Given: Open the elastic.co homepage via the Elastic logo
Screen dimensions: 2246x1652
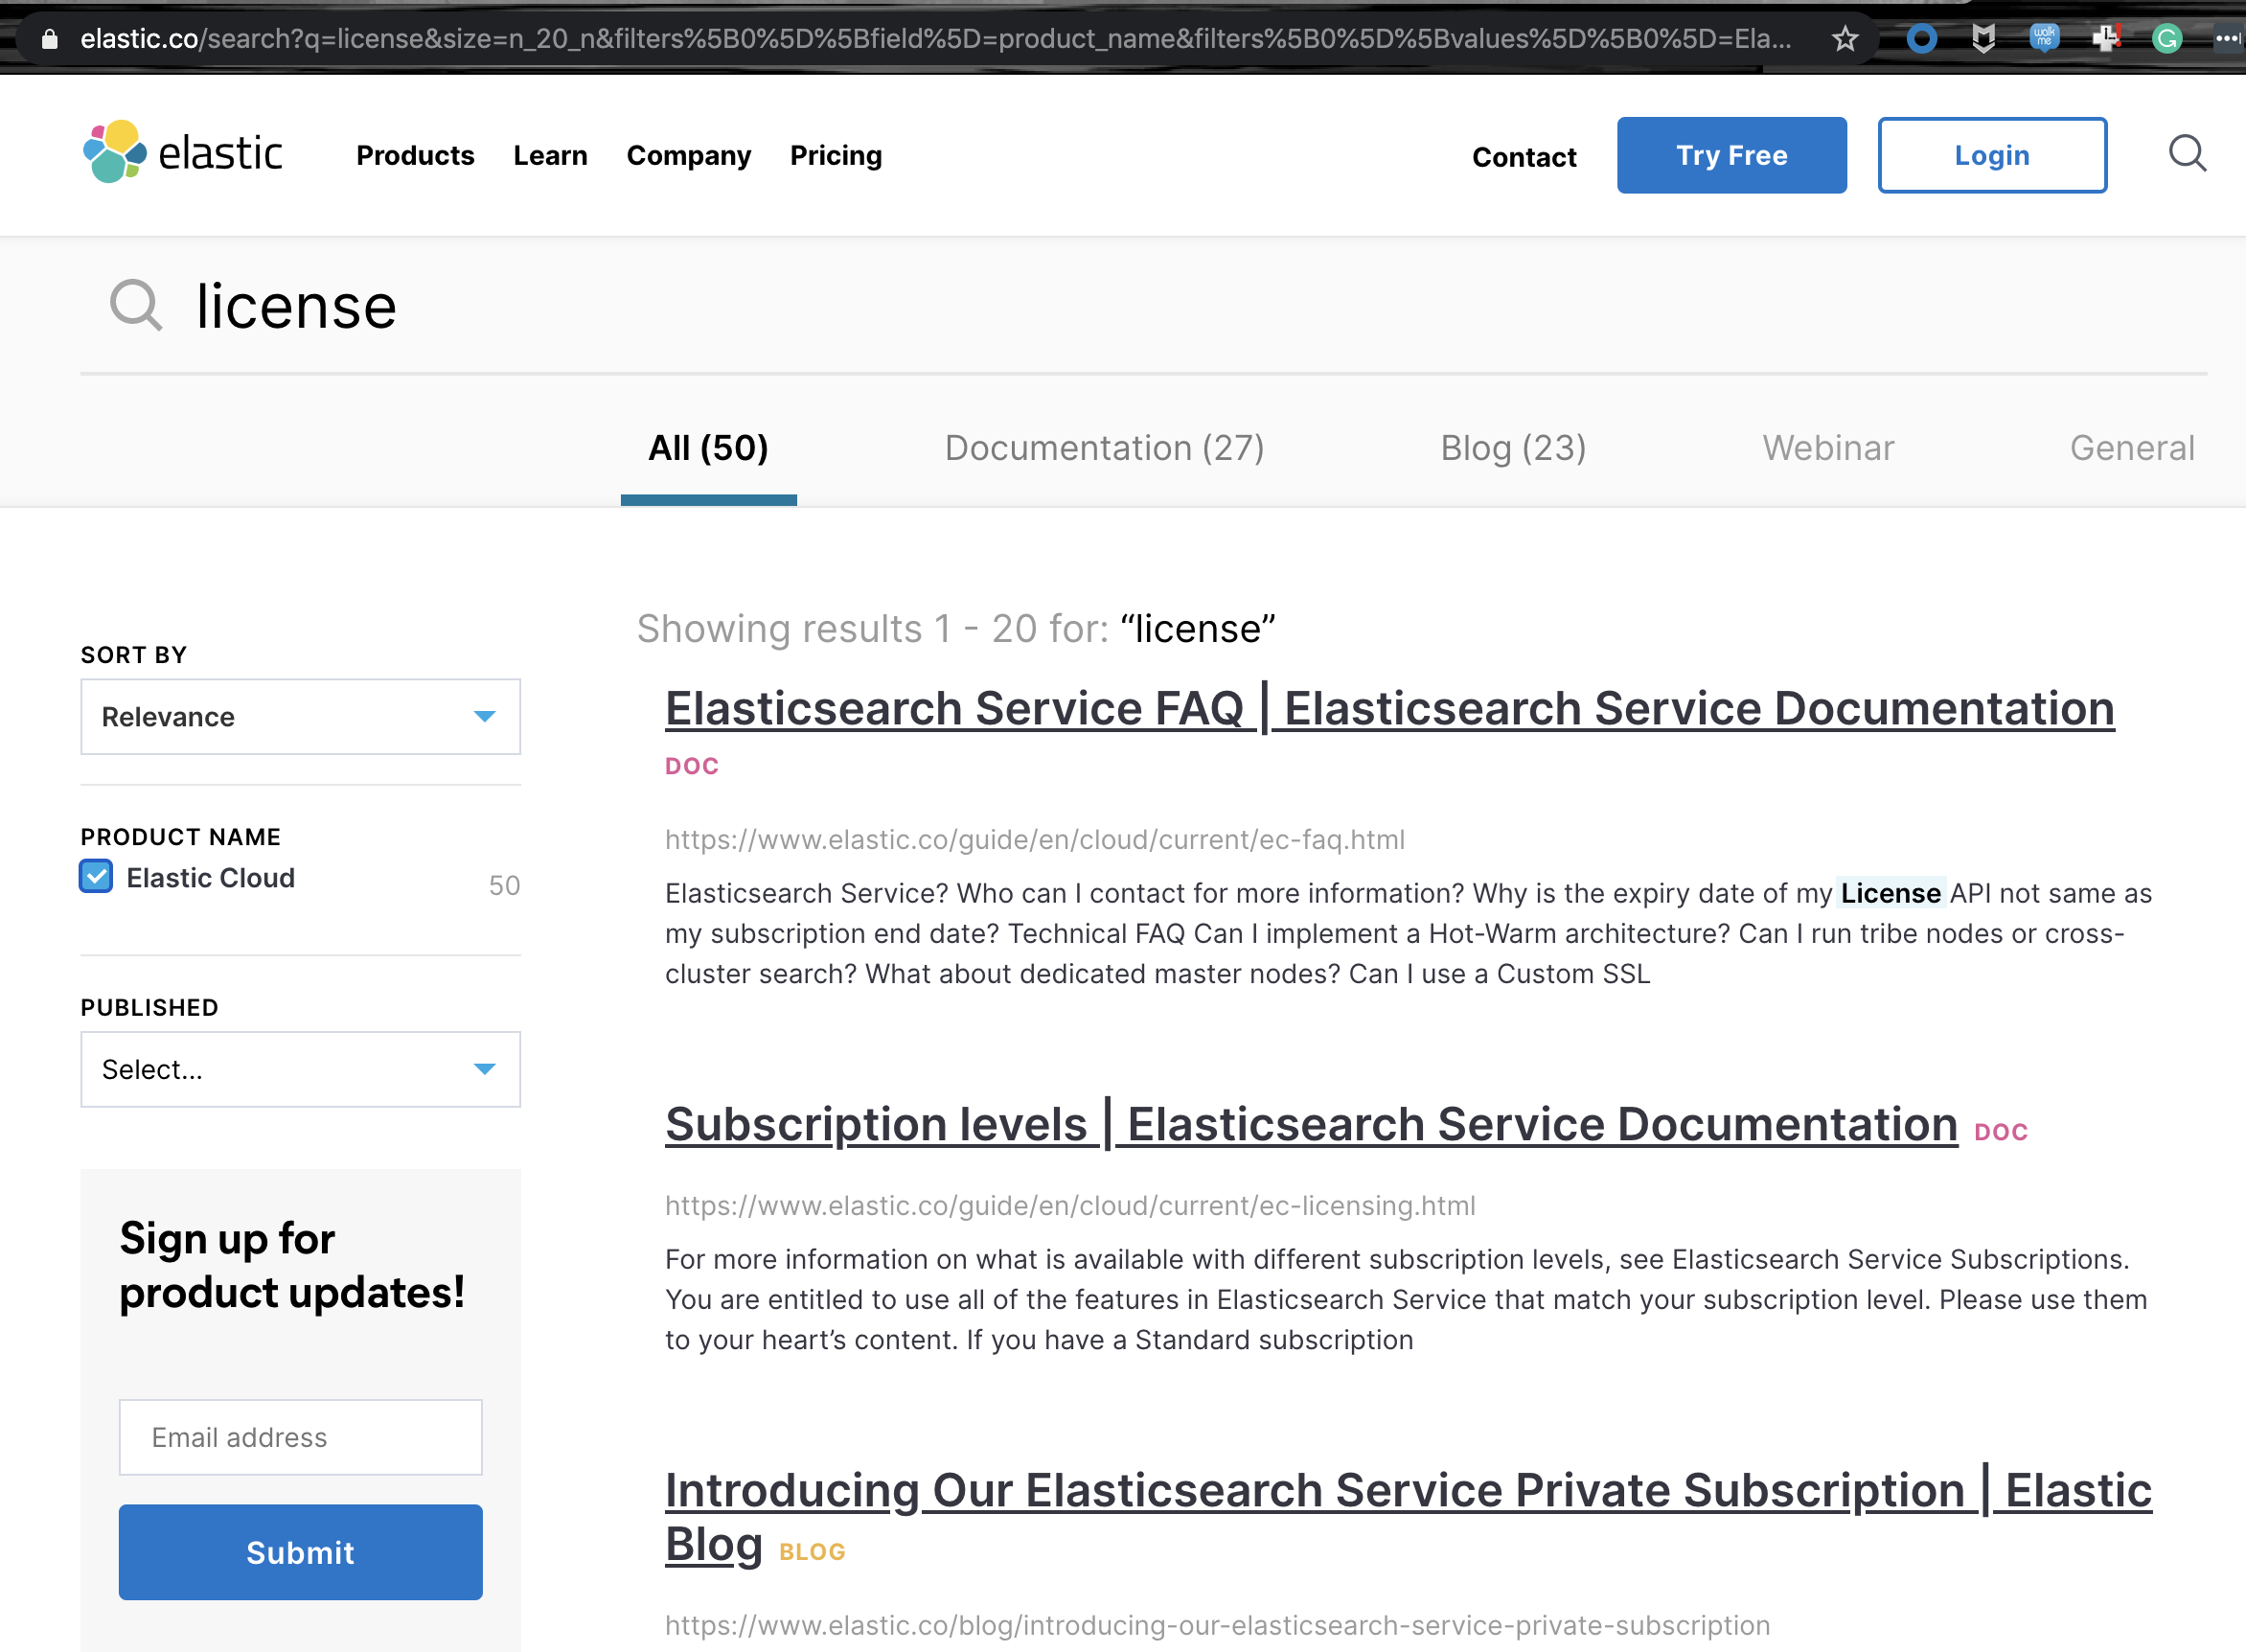Looking at the screenshot, I should pos(182,153).
